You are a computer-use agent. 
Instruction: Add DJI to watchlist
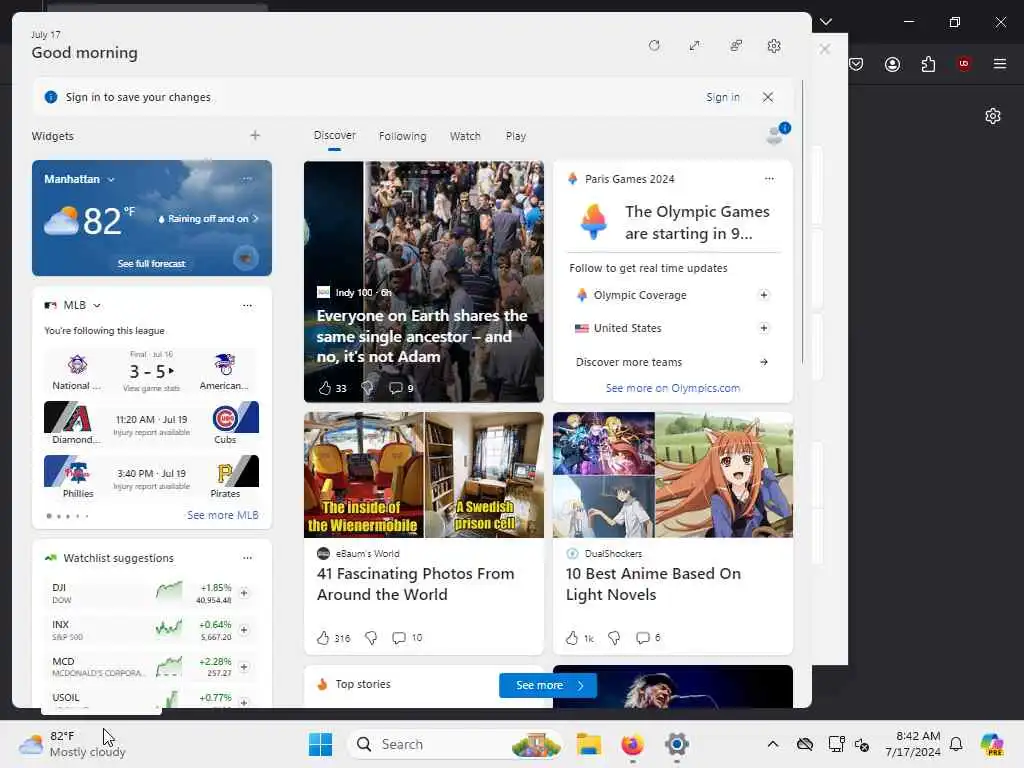coord(244,593)
